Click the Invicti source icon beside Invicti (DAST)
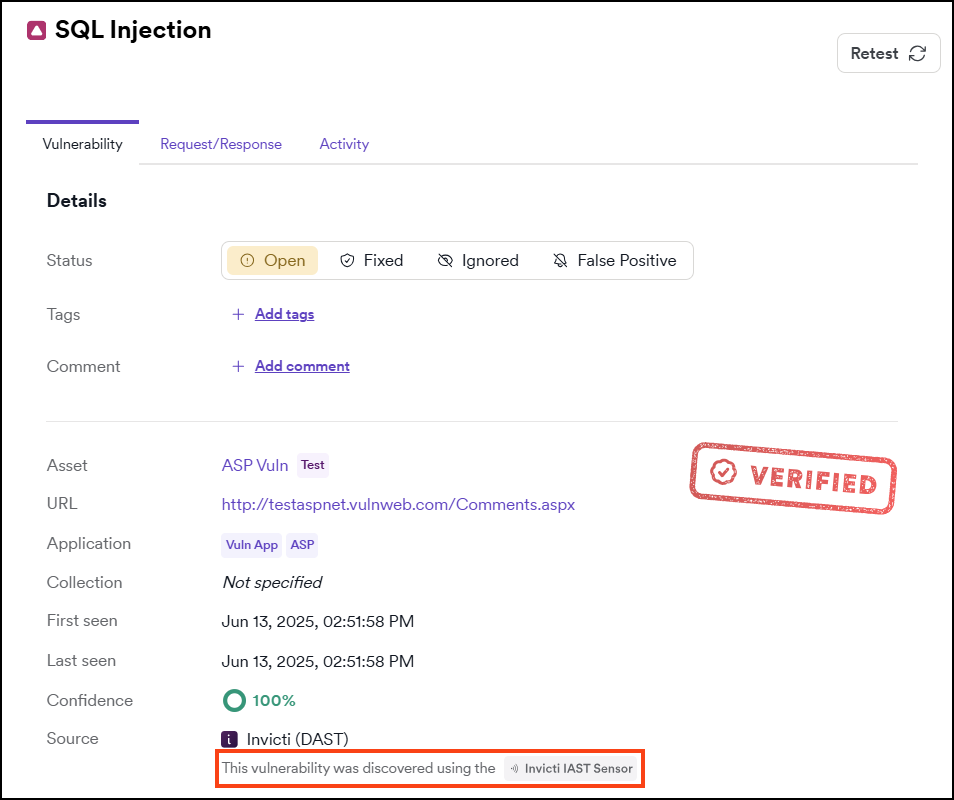954x800 pixels. [229, 738]
